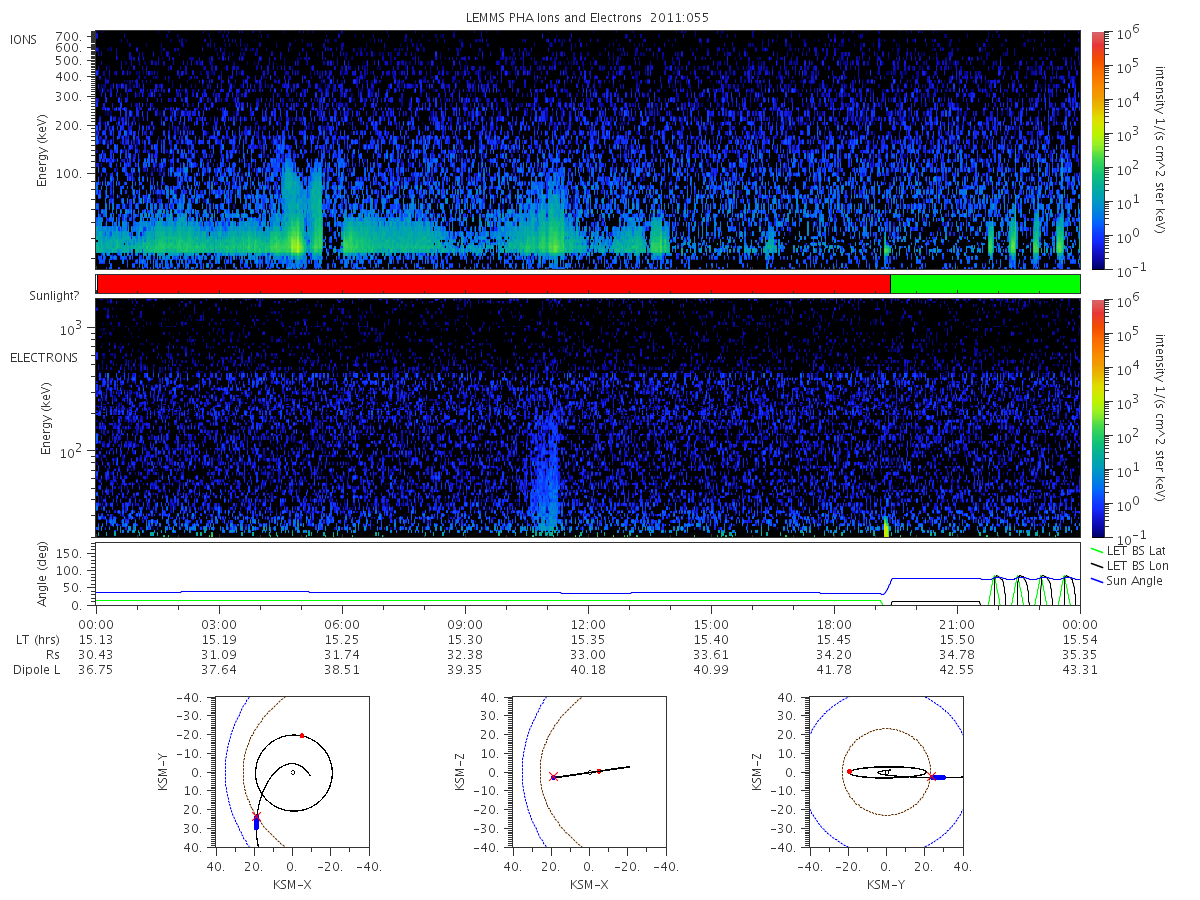
Task: Click the Dipole L row label
Action: [36, 669]
